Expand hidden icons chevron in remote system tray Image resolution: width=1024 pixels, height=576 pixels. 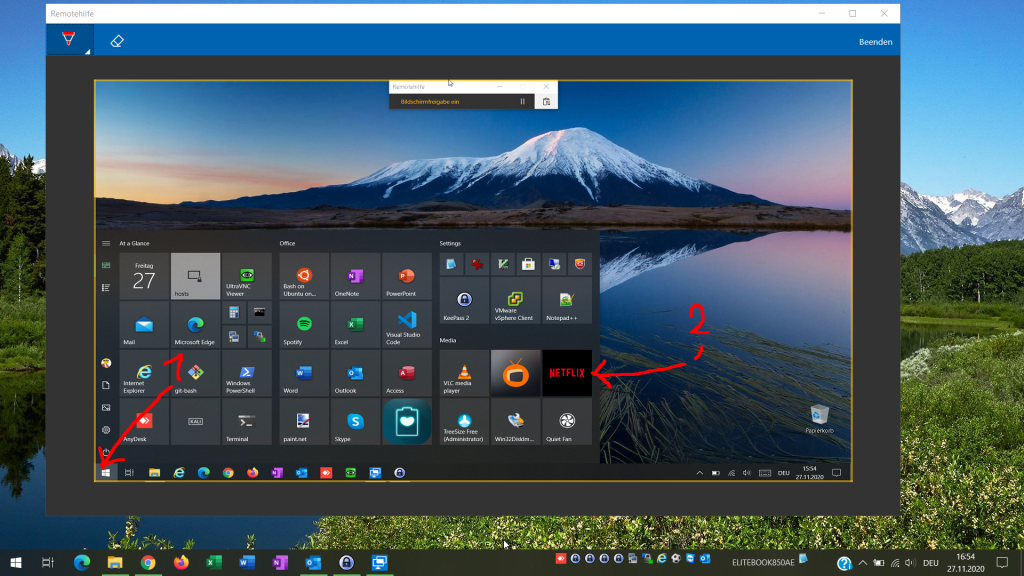(700, 472)
